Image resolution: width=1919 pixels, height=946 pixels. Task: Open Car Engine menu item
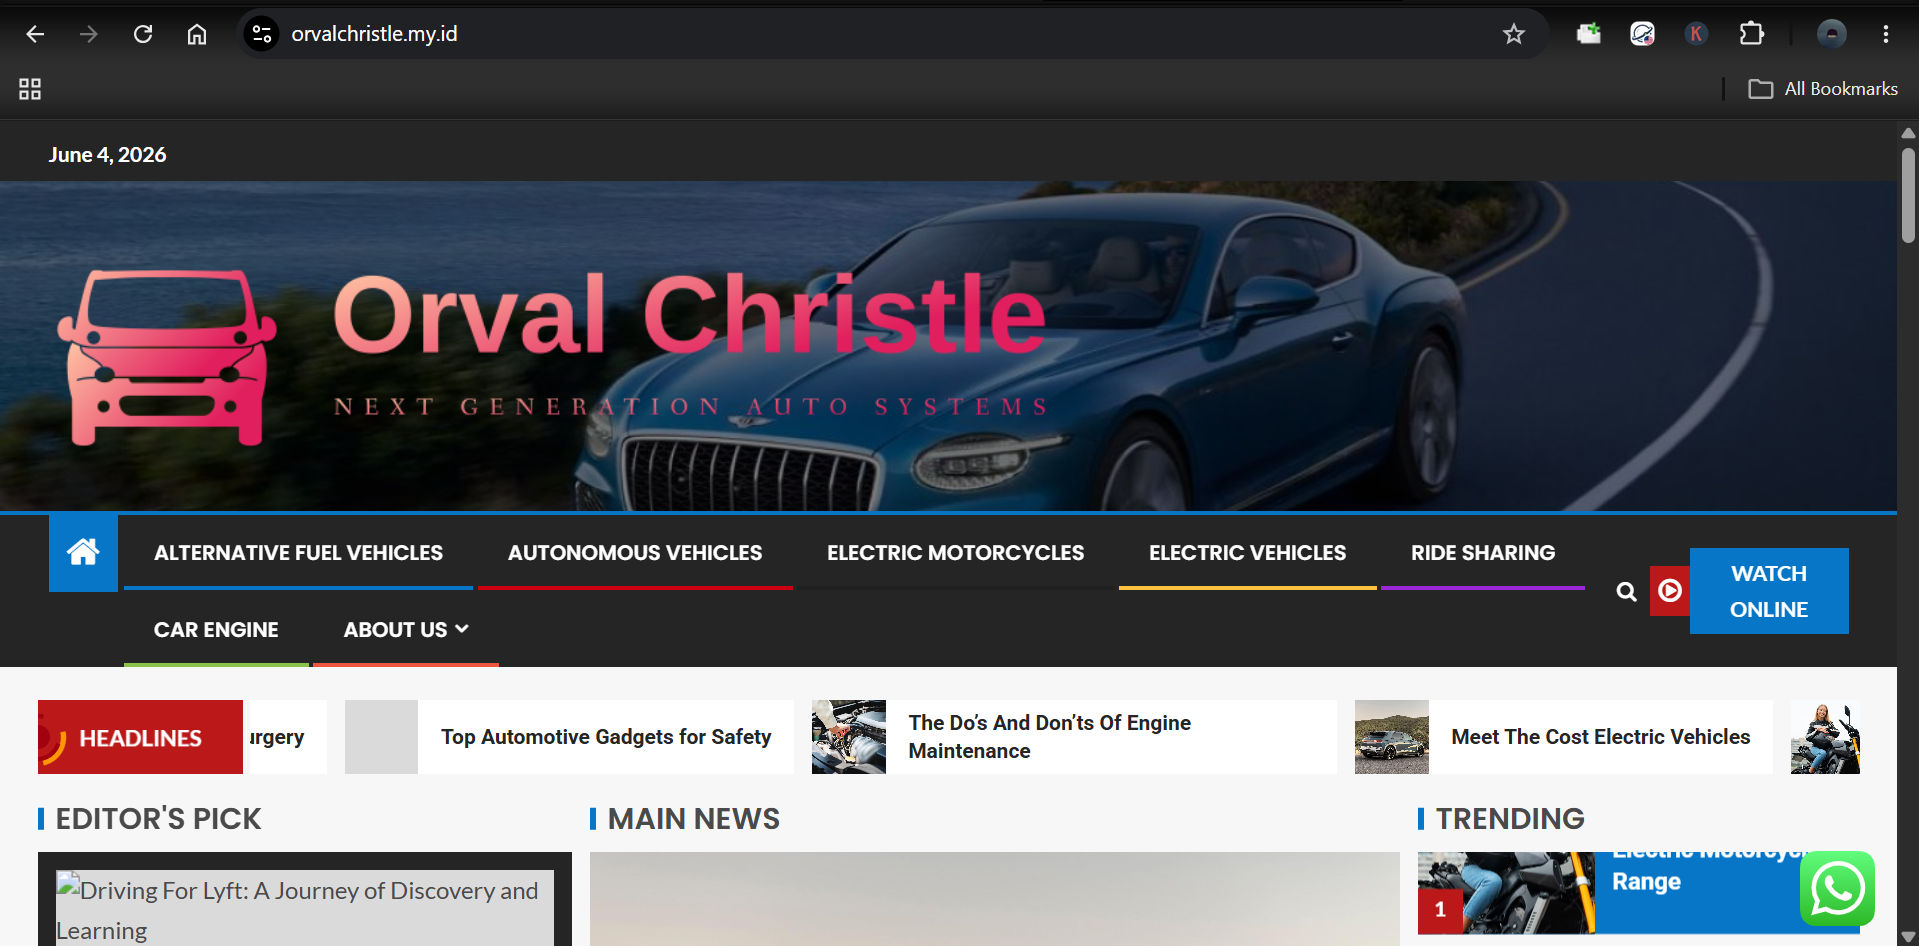216,630
